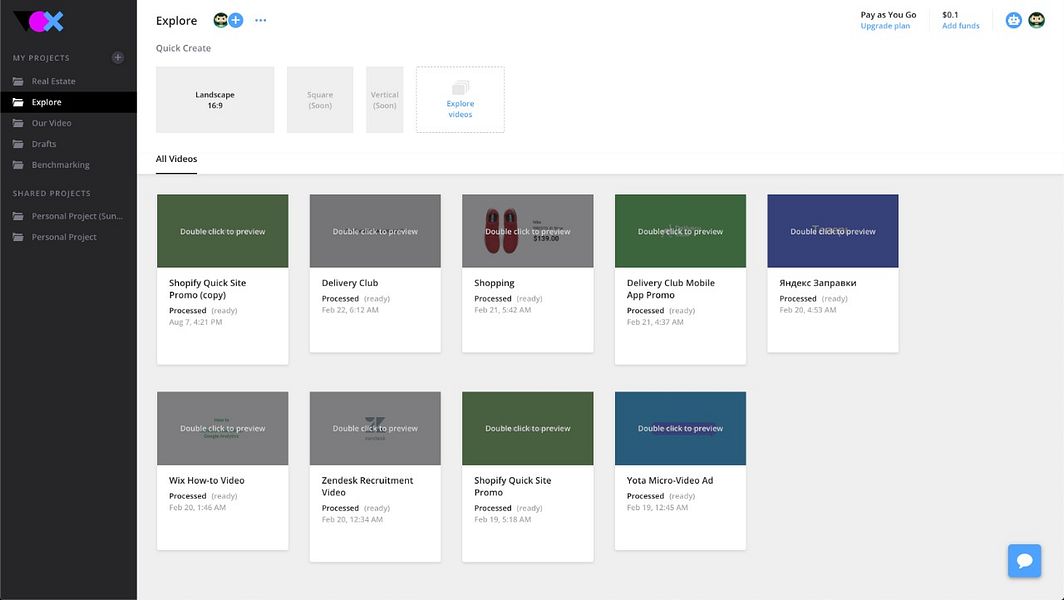Select the Shopping video thumbnail with shoes
Viewport: 1064px width, 600px height.
528,231
